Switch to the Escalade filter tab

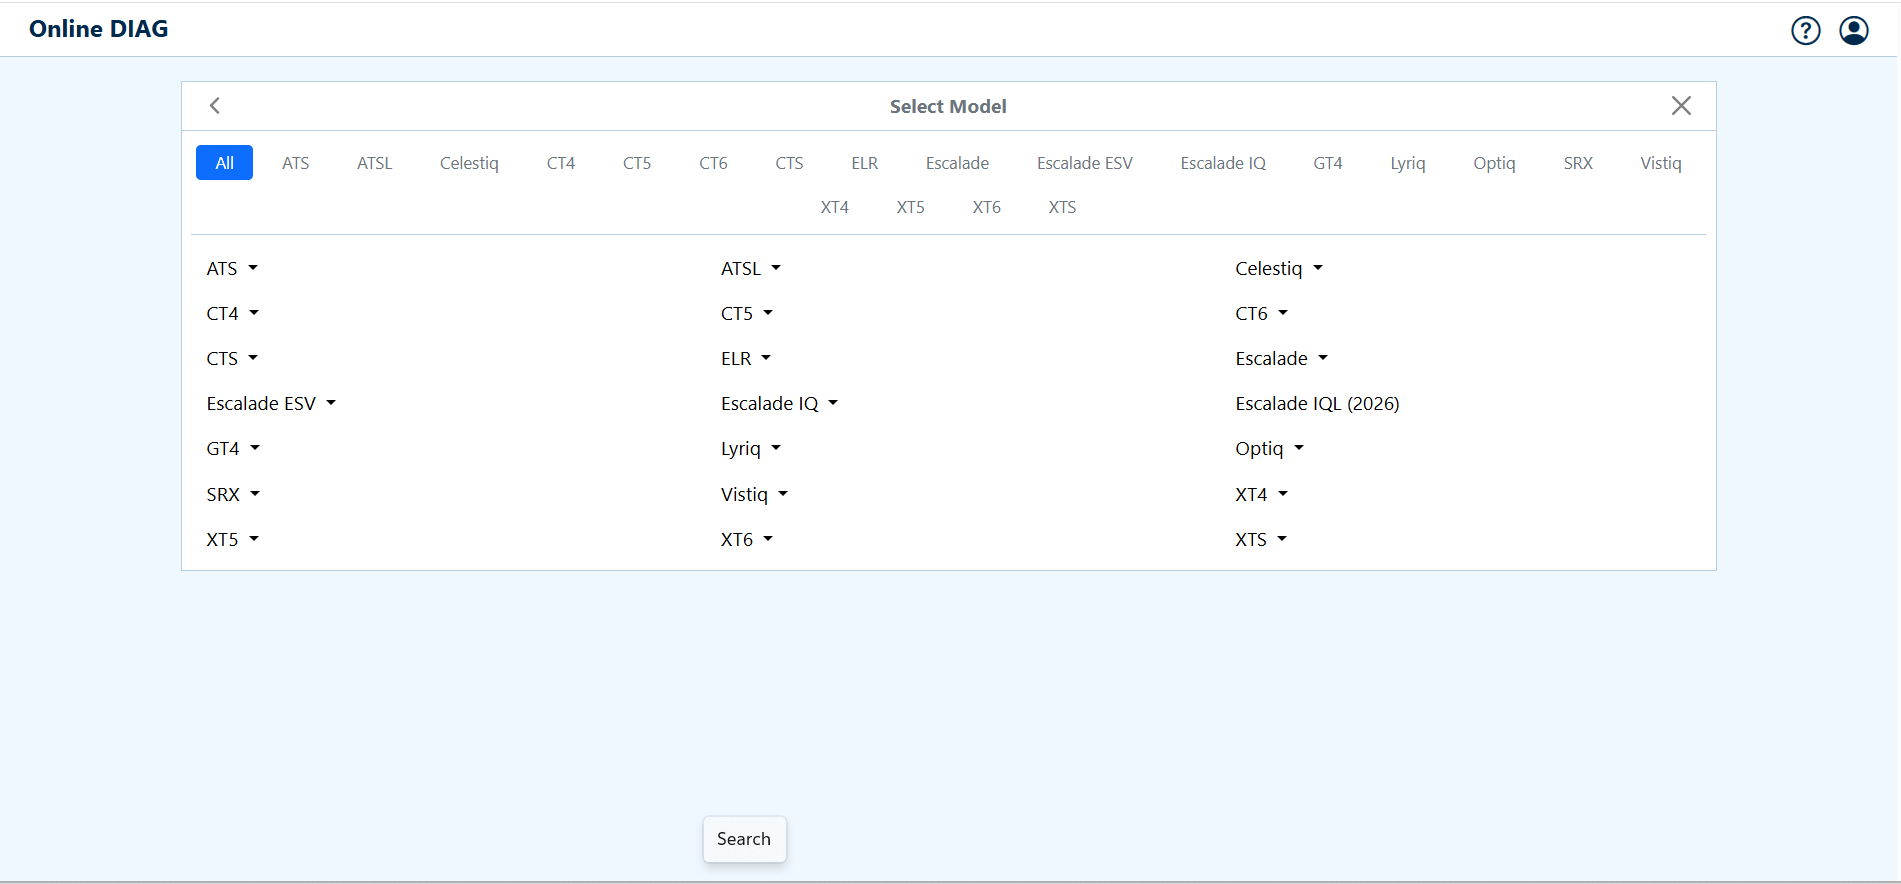point(957,163)
